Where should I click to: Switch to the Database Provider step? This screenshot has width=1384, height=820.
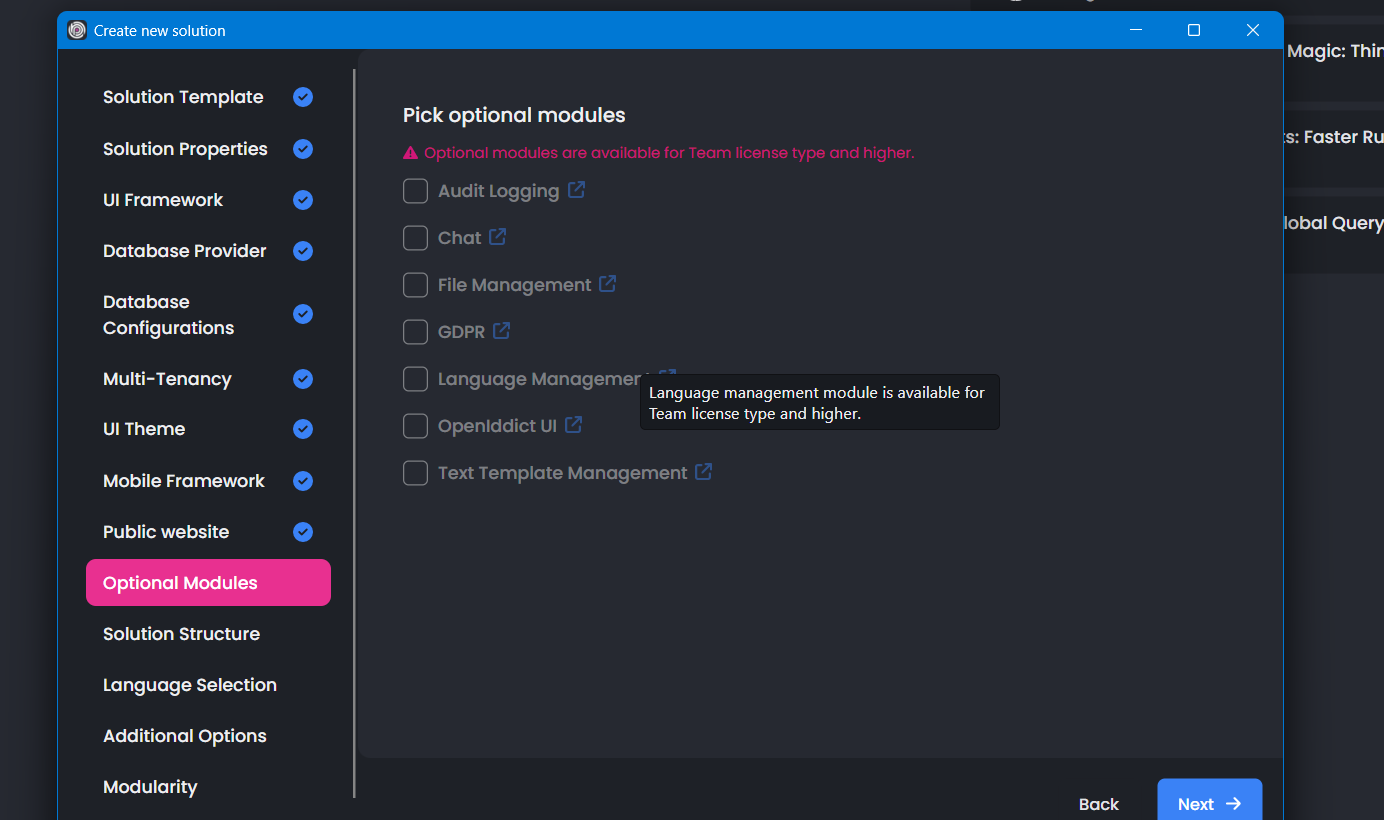185,251
